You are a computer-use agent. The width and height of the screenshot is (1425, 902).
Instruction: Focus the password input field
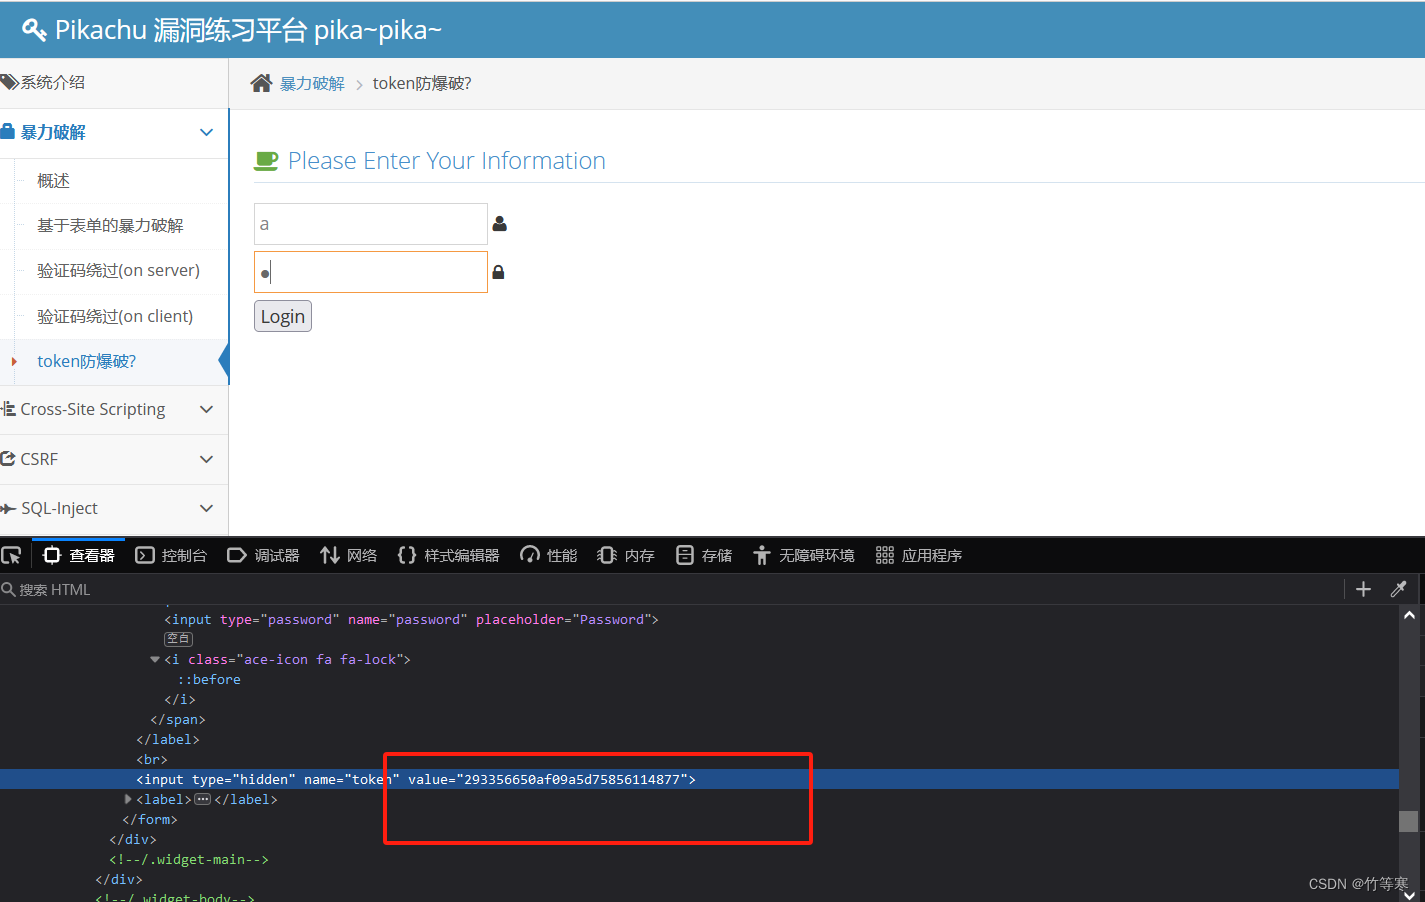371,272
